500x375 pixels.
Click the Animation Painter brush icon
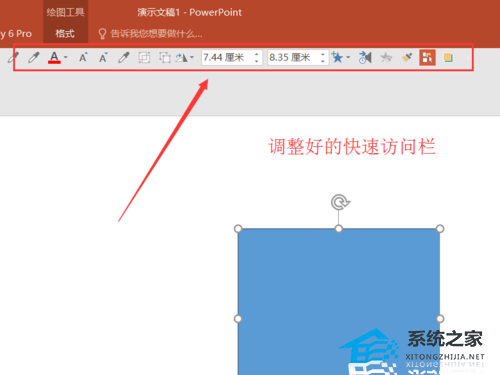407,58
